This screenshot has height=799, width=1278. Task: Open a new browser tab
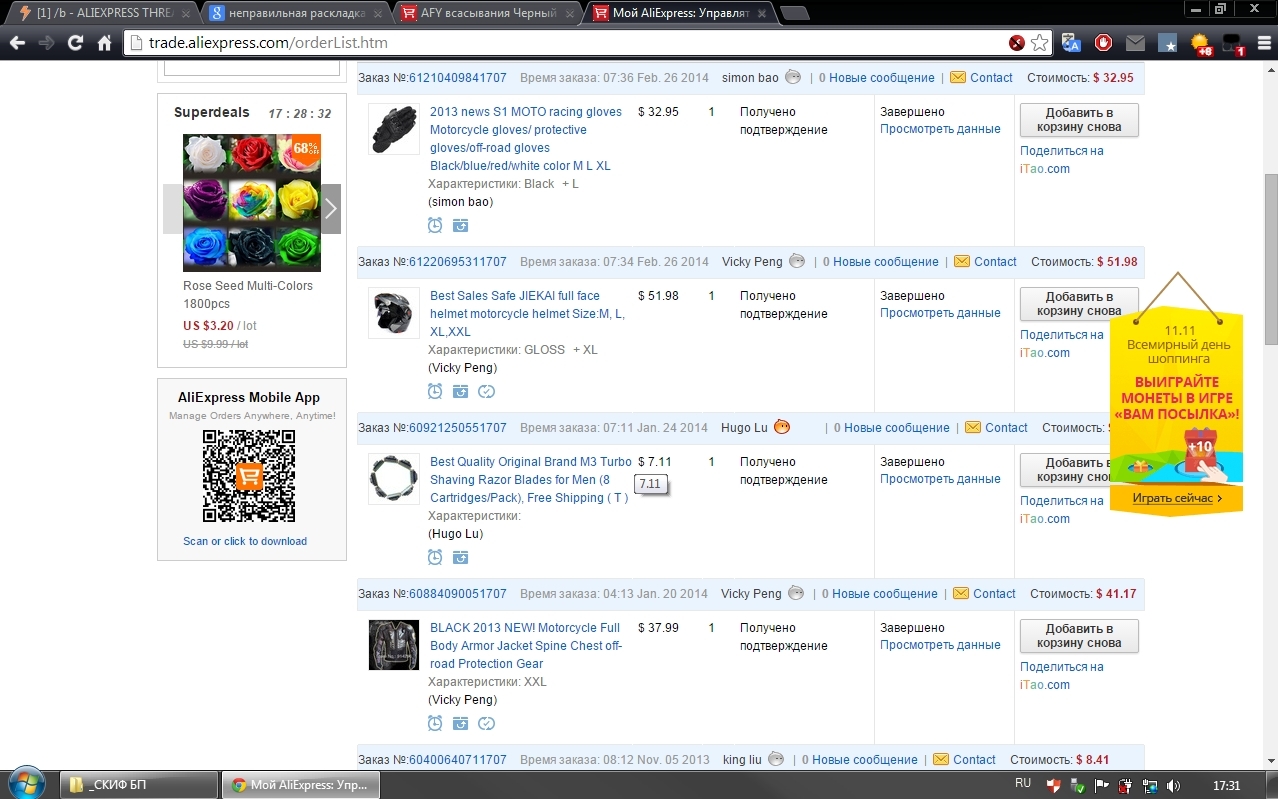coord(794,13)
